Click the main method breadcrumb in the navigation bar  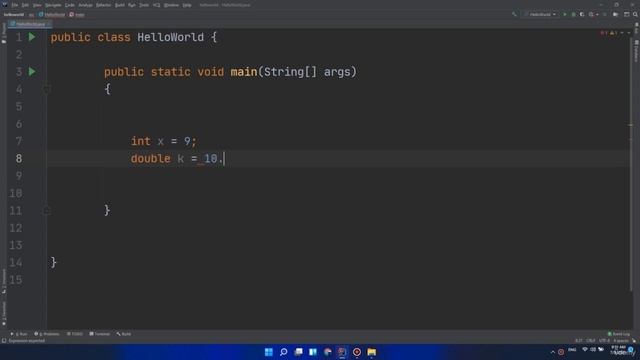click(x=77, y=15)
